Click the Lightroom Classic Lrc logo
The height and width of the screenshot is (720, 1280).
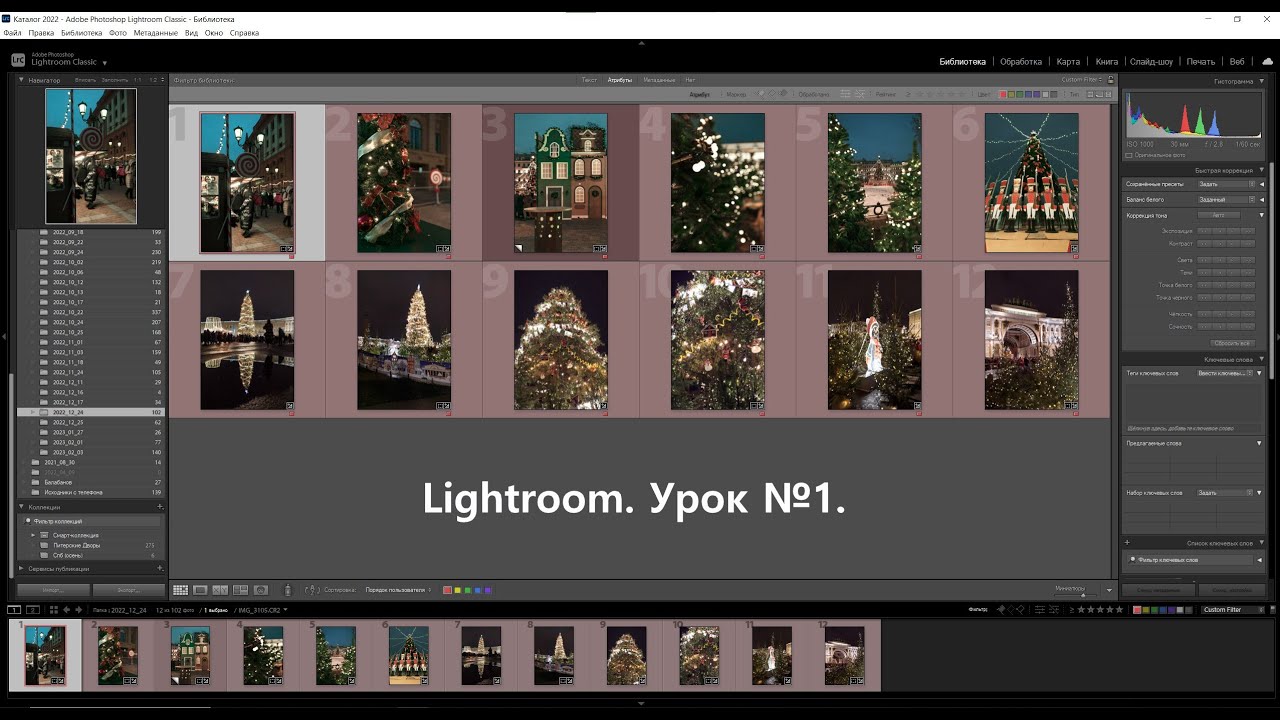tap(18, 60)
